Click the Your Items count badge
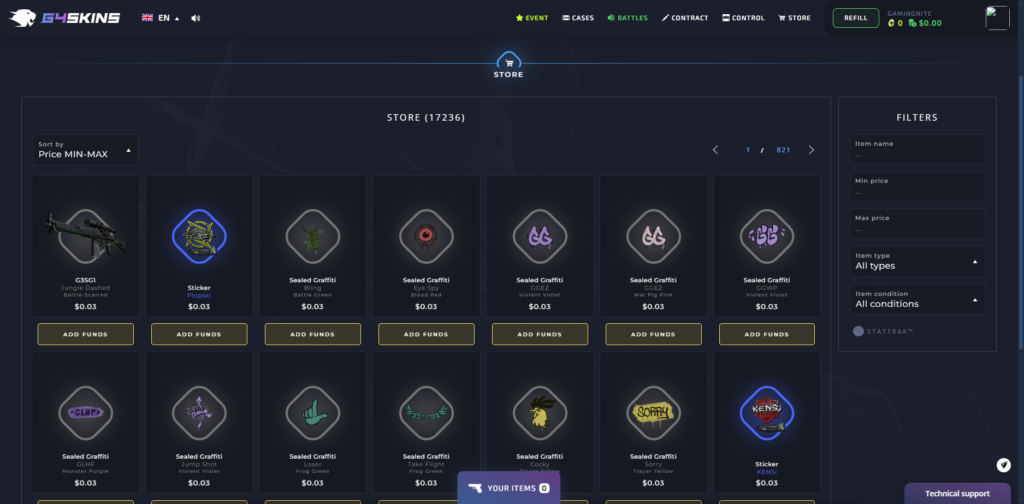 544,488
